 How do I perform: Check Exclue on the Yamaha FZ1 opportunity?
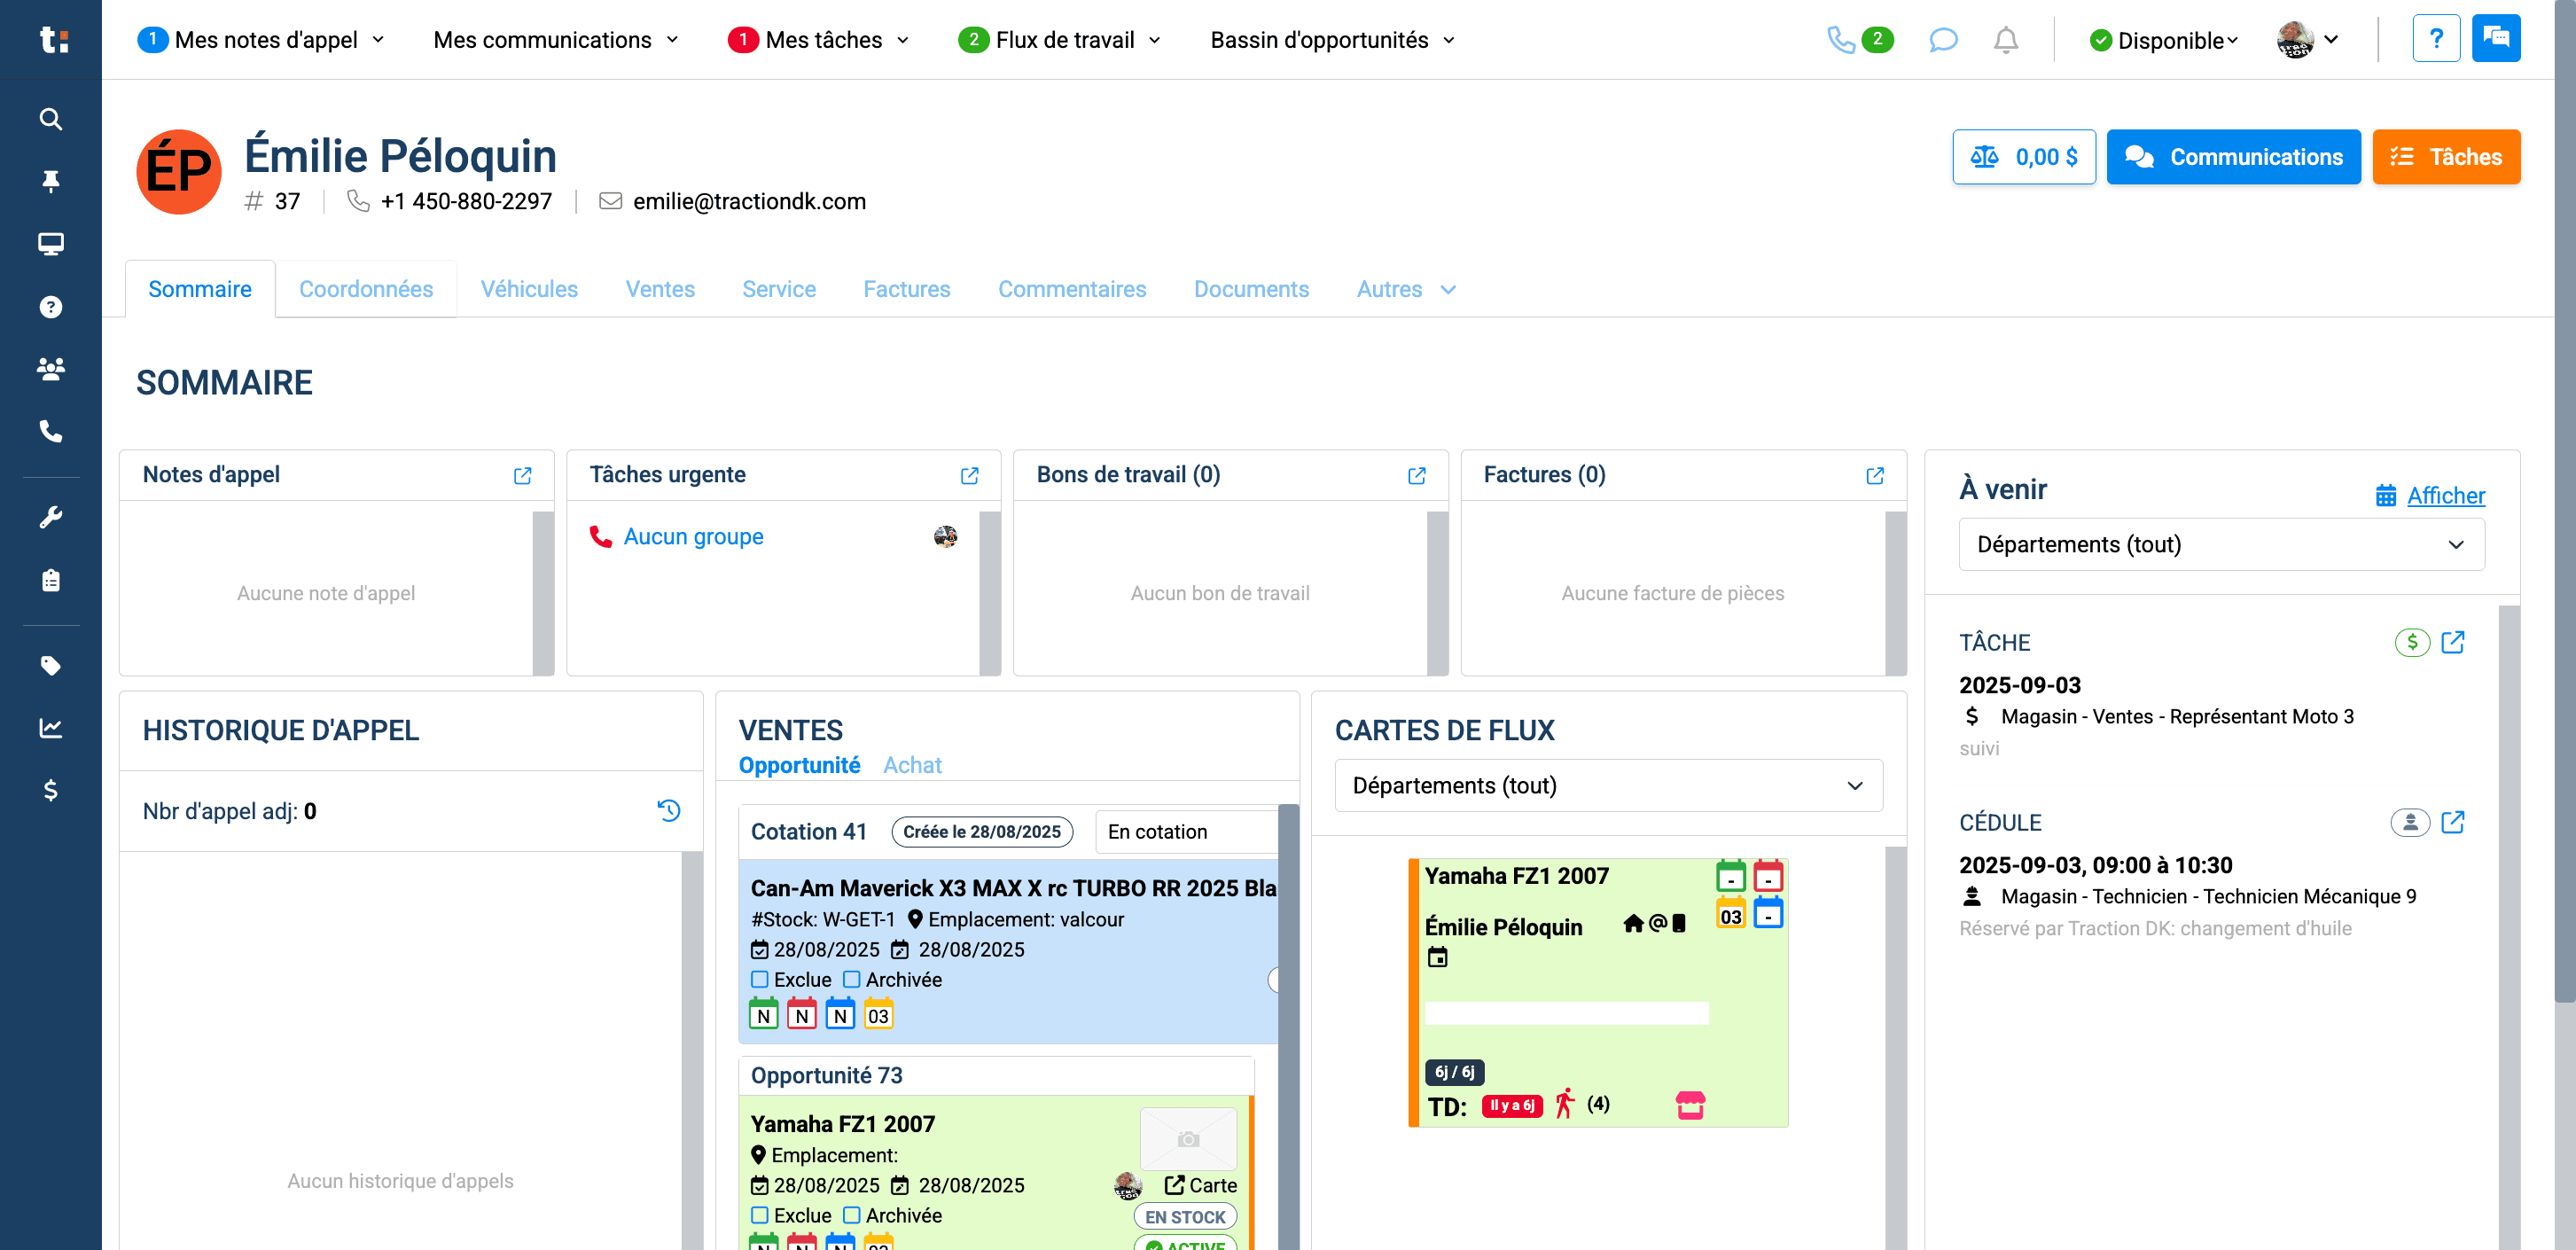pos(760,1216)
